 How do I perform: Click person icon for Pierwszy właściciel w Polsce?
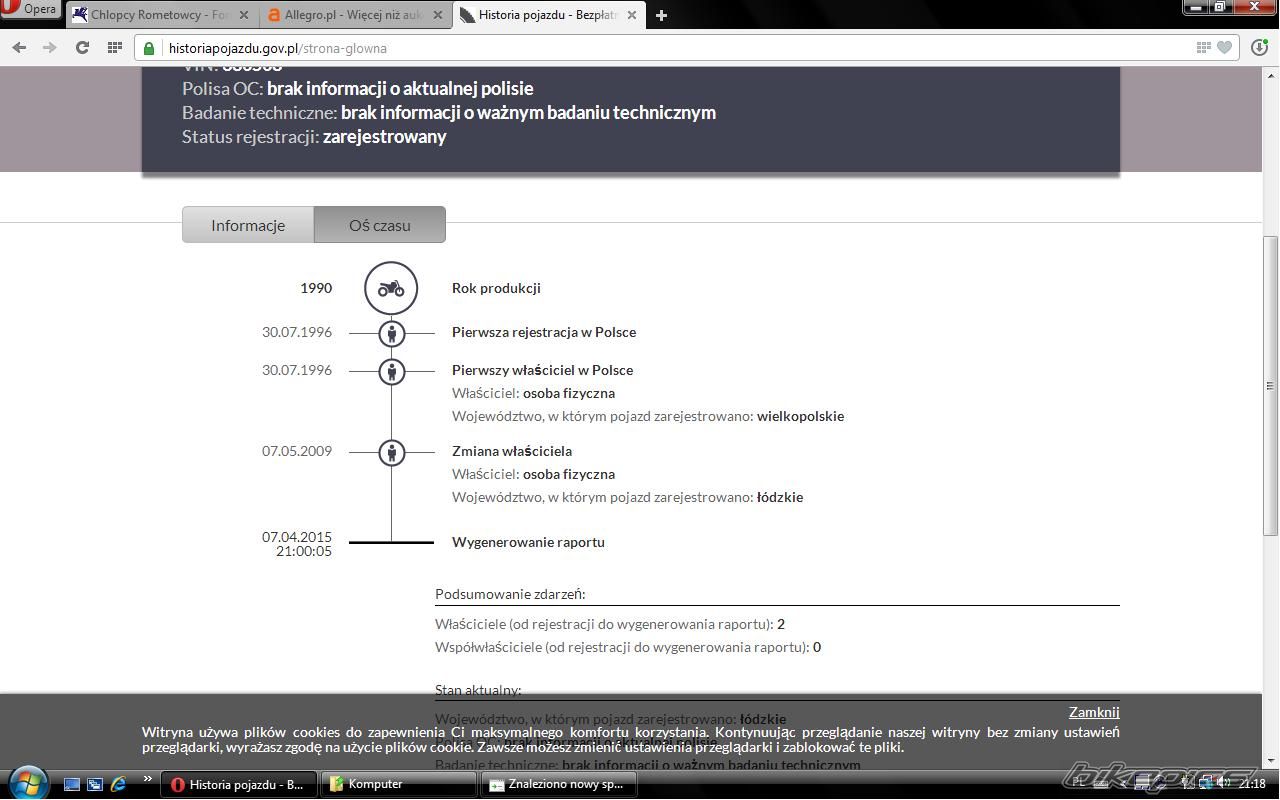[x=391, y=371]
